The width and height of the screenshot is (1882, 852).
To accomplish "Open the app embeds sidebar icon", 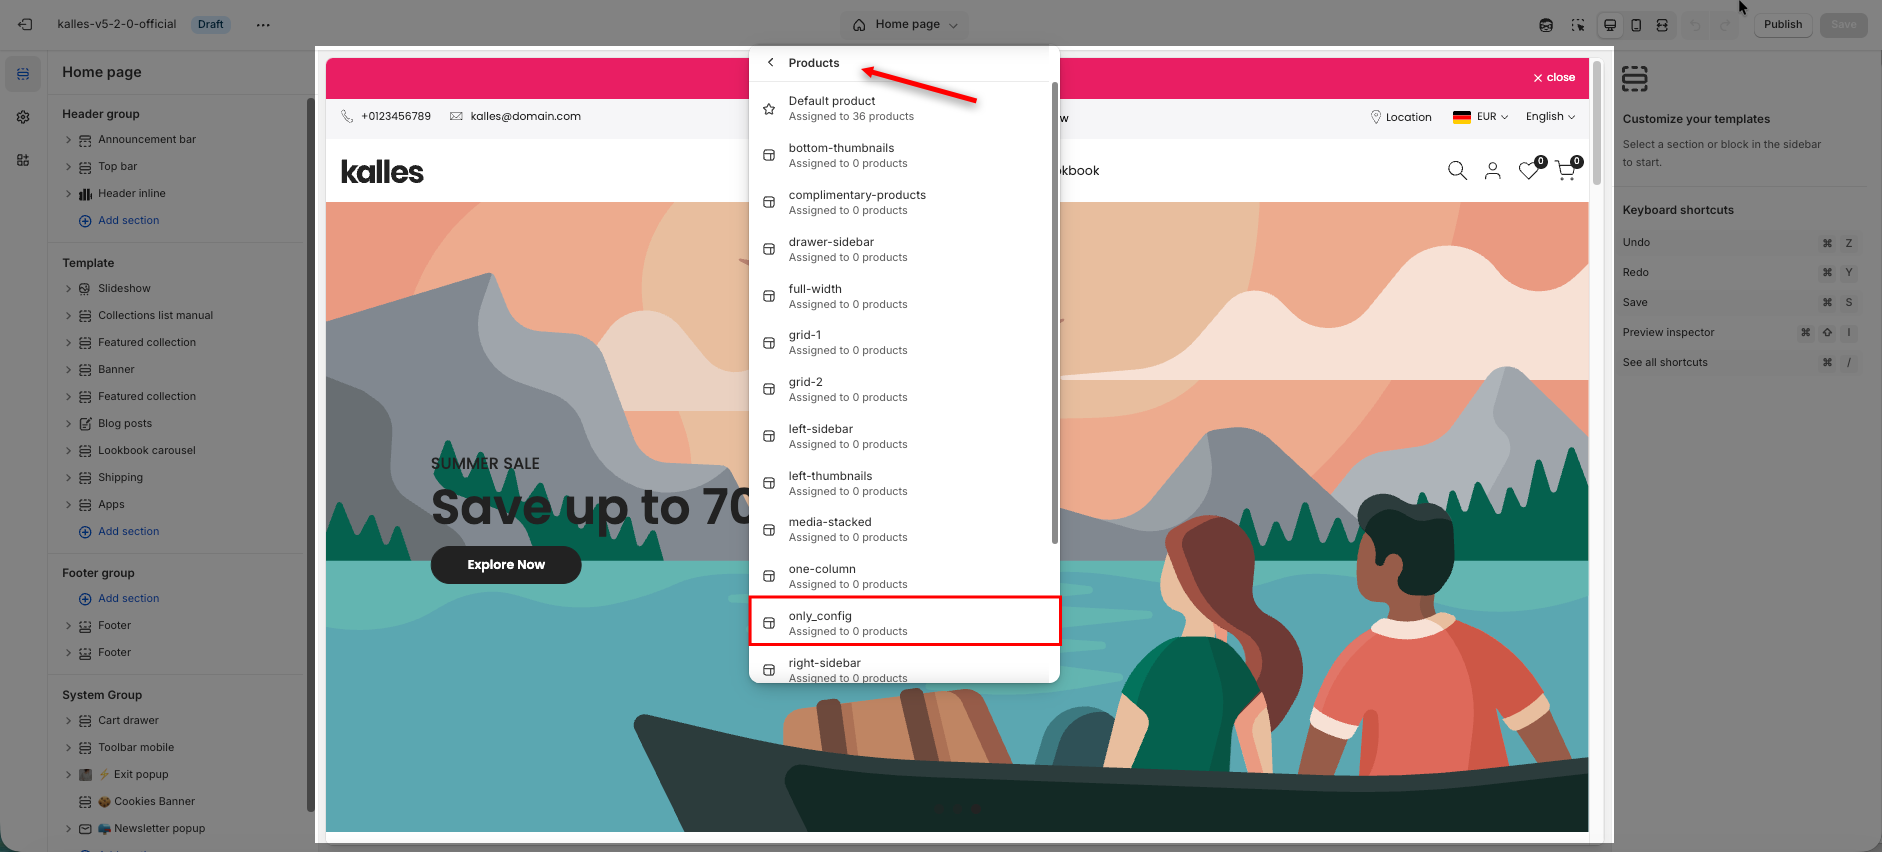I will click(x=23, y=160).
